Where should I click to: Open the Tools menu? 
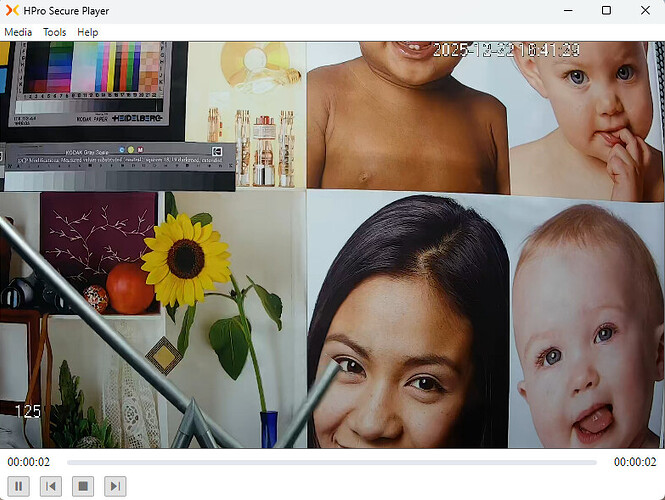click(x=54, y=32)
